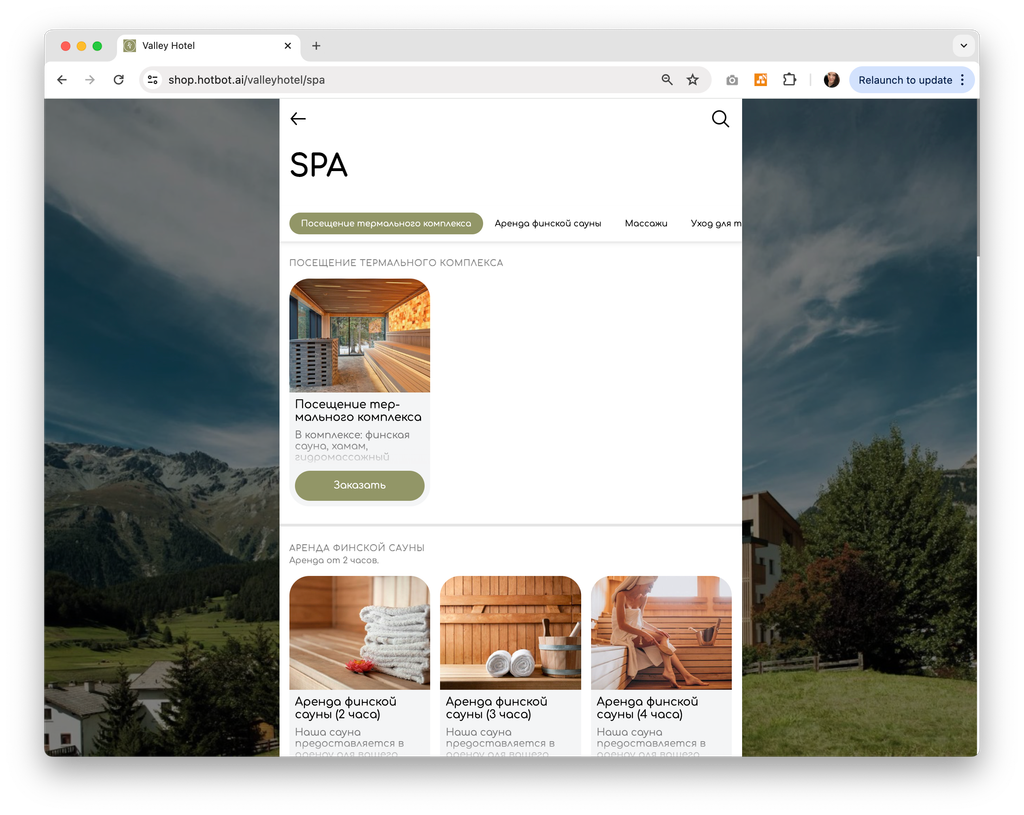Open the Chrome profile avatar

pyautogui.click(x=831, y=80)
